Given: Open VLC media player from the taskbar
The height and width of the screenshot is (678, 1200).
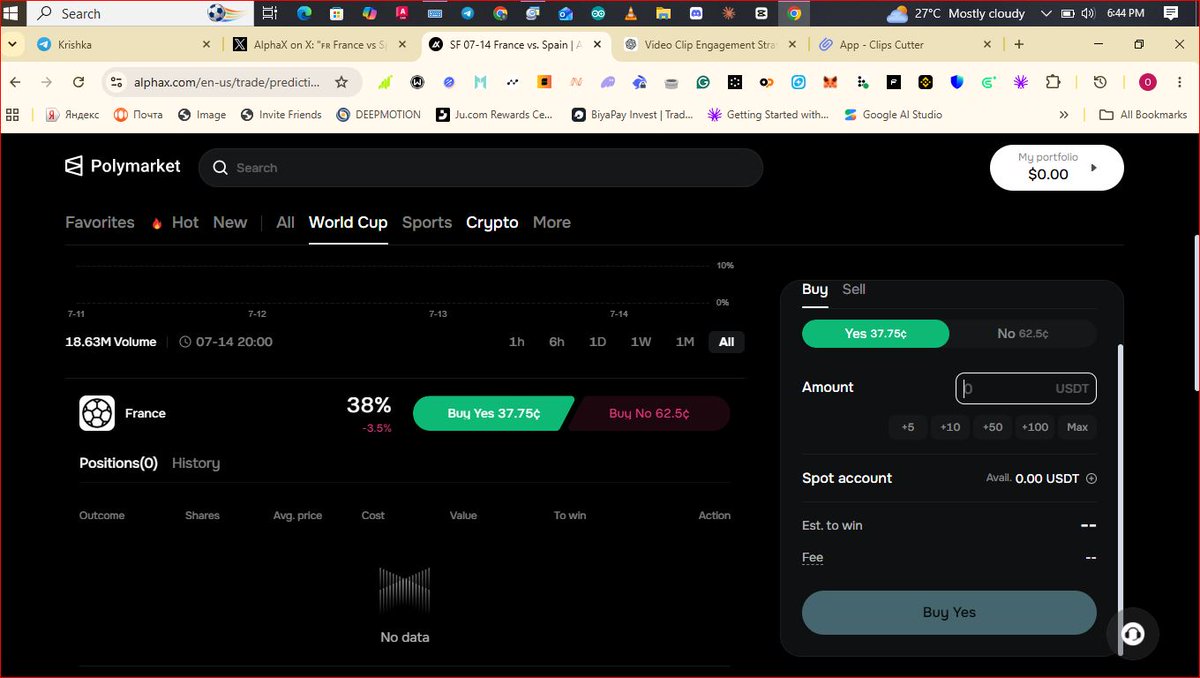Looking at the screenshot, I should tap(629, 14).
